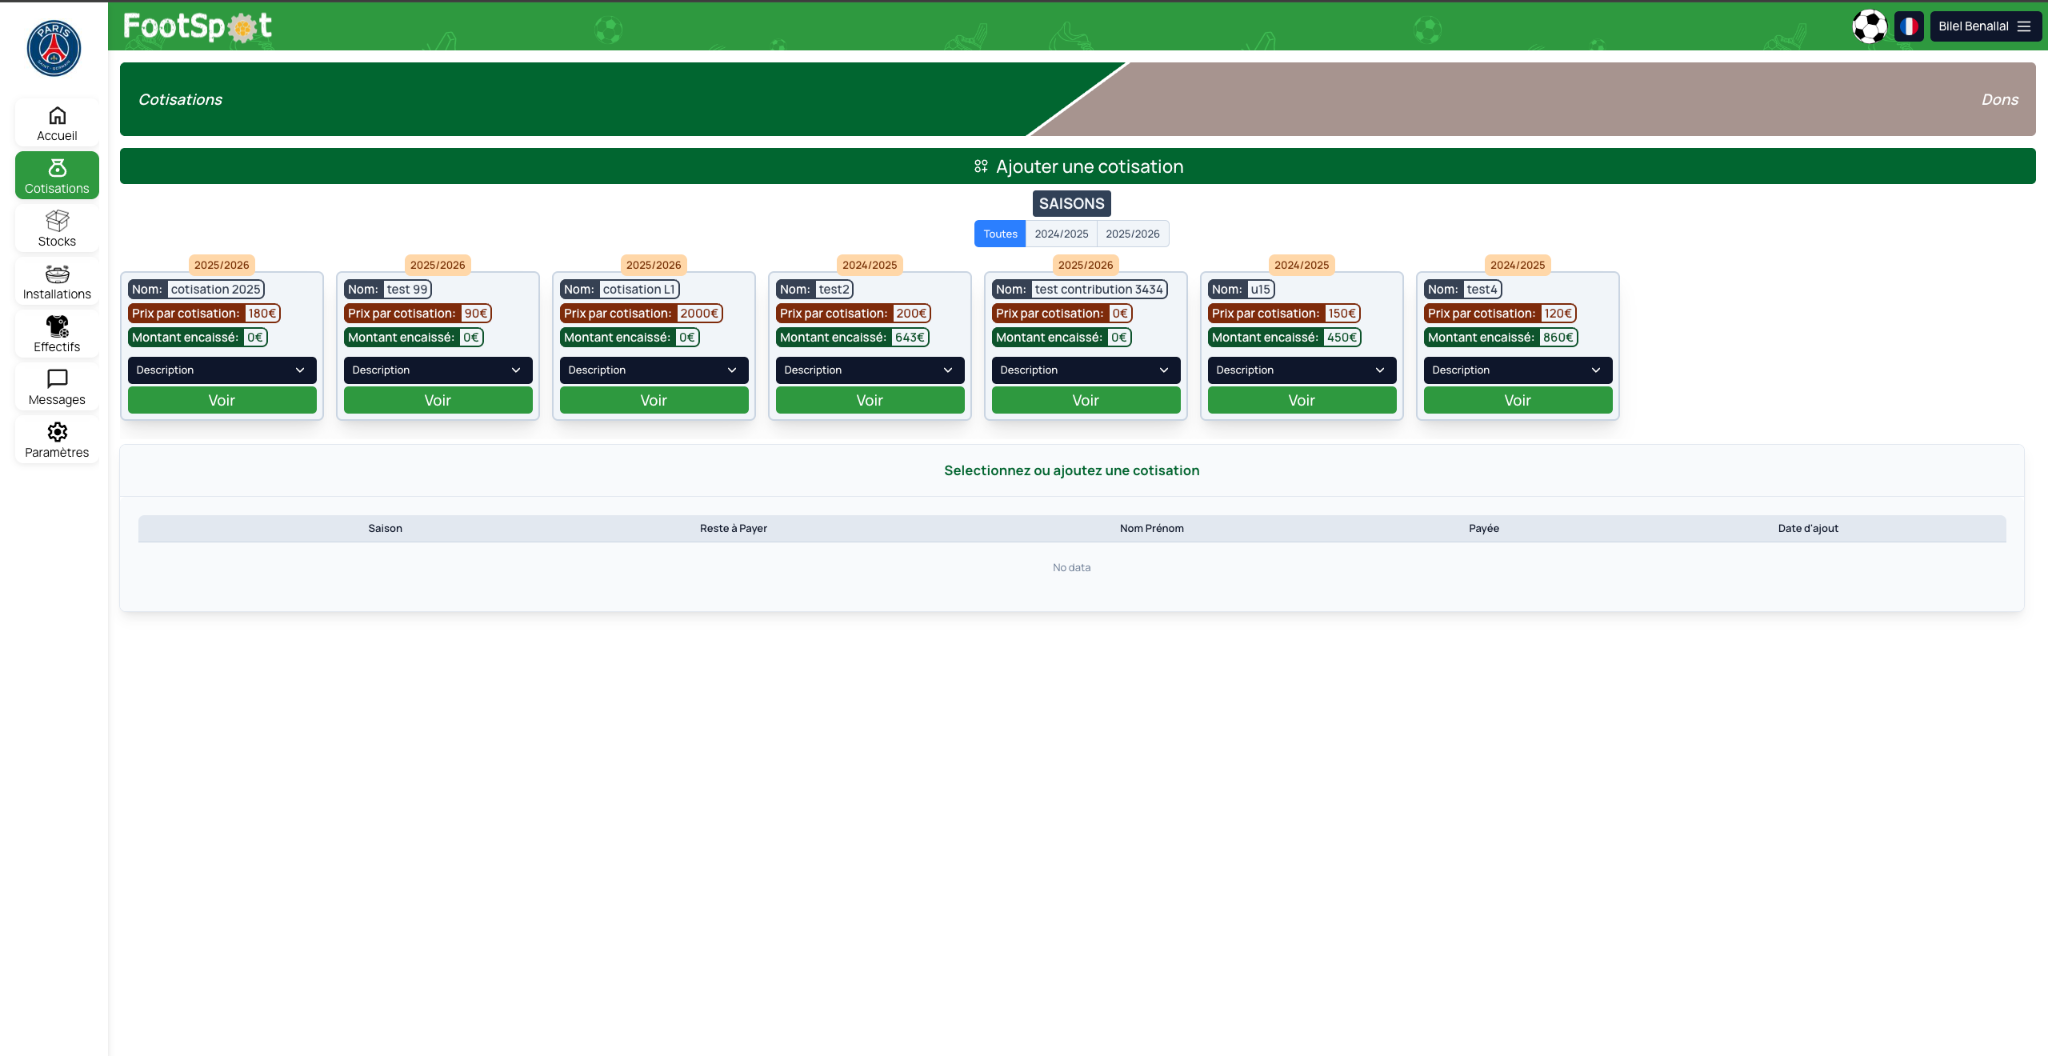2048x1056 pixels.
Task: Expand Description of u15 card
Action: point(1302,370)
